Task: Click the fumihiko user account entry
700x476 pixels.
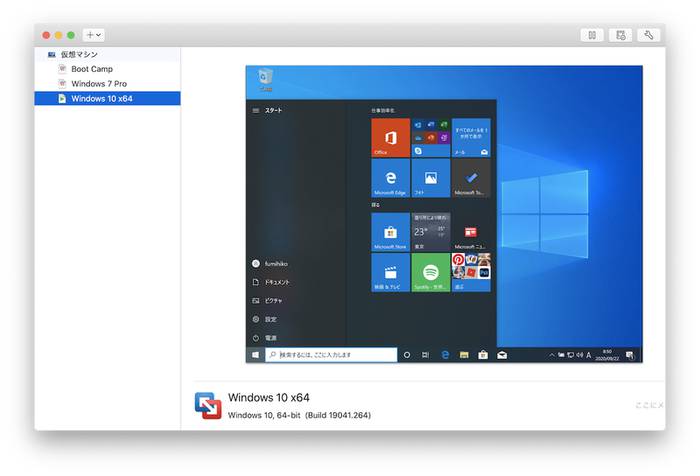Action: 270,264
